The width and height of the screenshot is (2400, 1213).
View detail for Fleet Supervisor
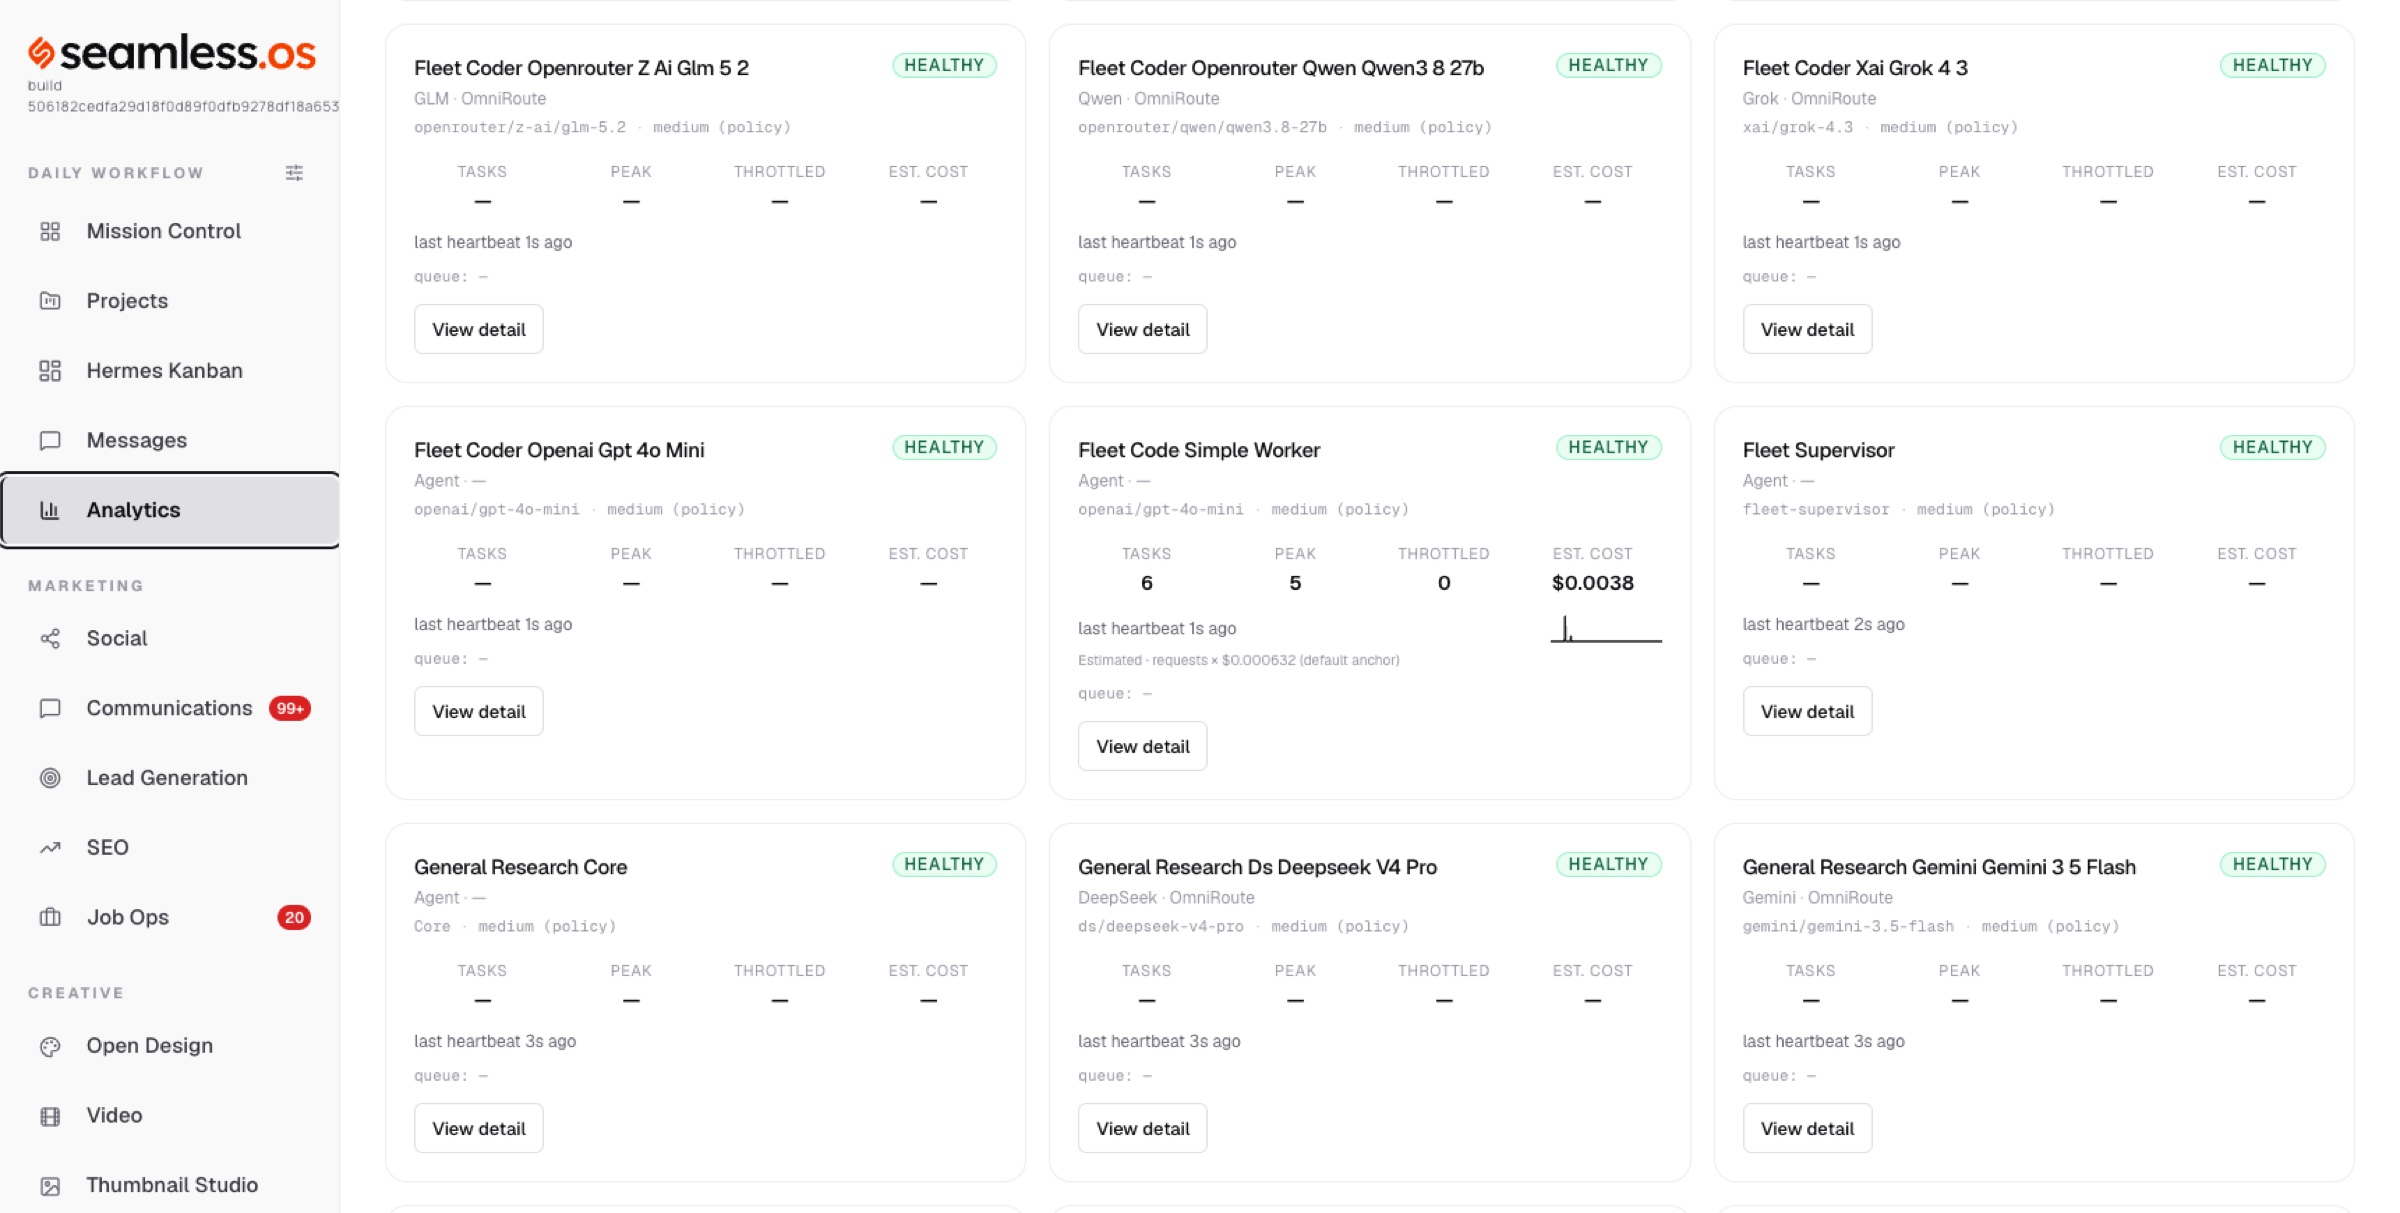pos(1807,711)
